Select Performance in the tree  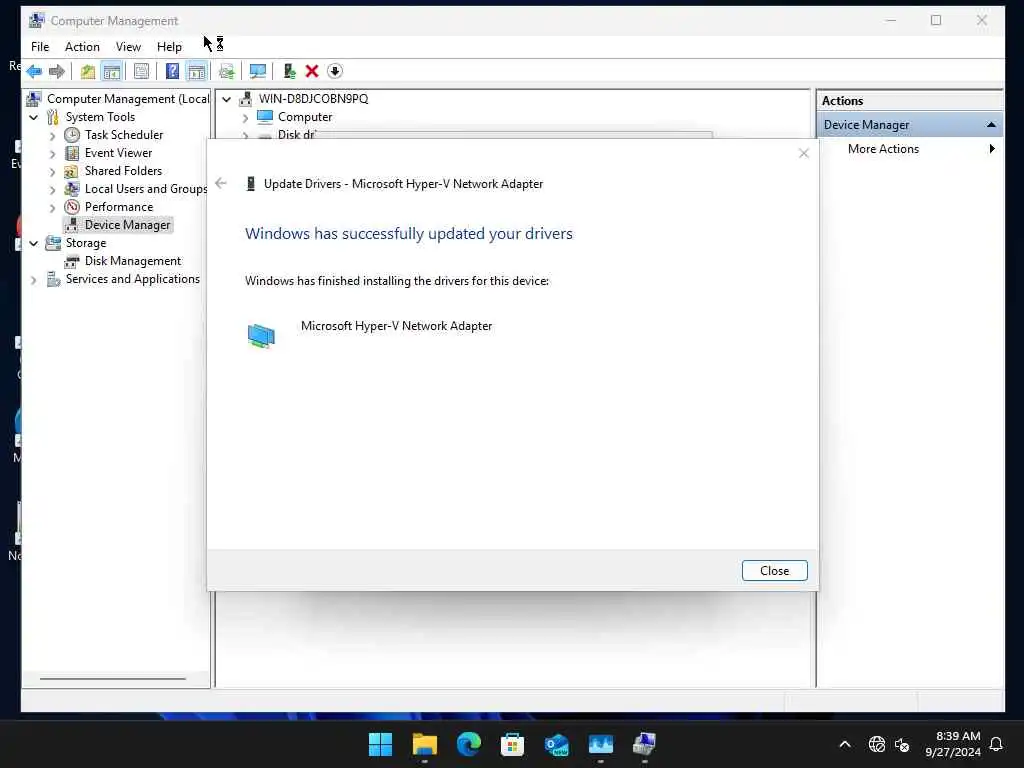click(x=119, y=206)
